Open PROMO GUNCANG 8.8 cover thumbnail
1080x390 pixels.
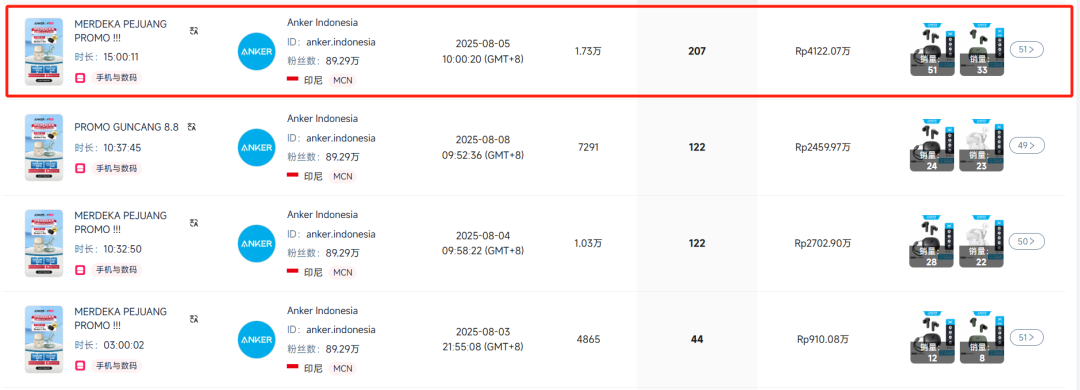point(44,147)
